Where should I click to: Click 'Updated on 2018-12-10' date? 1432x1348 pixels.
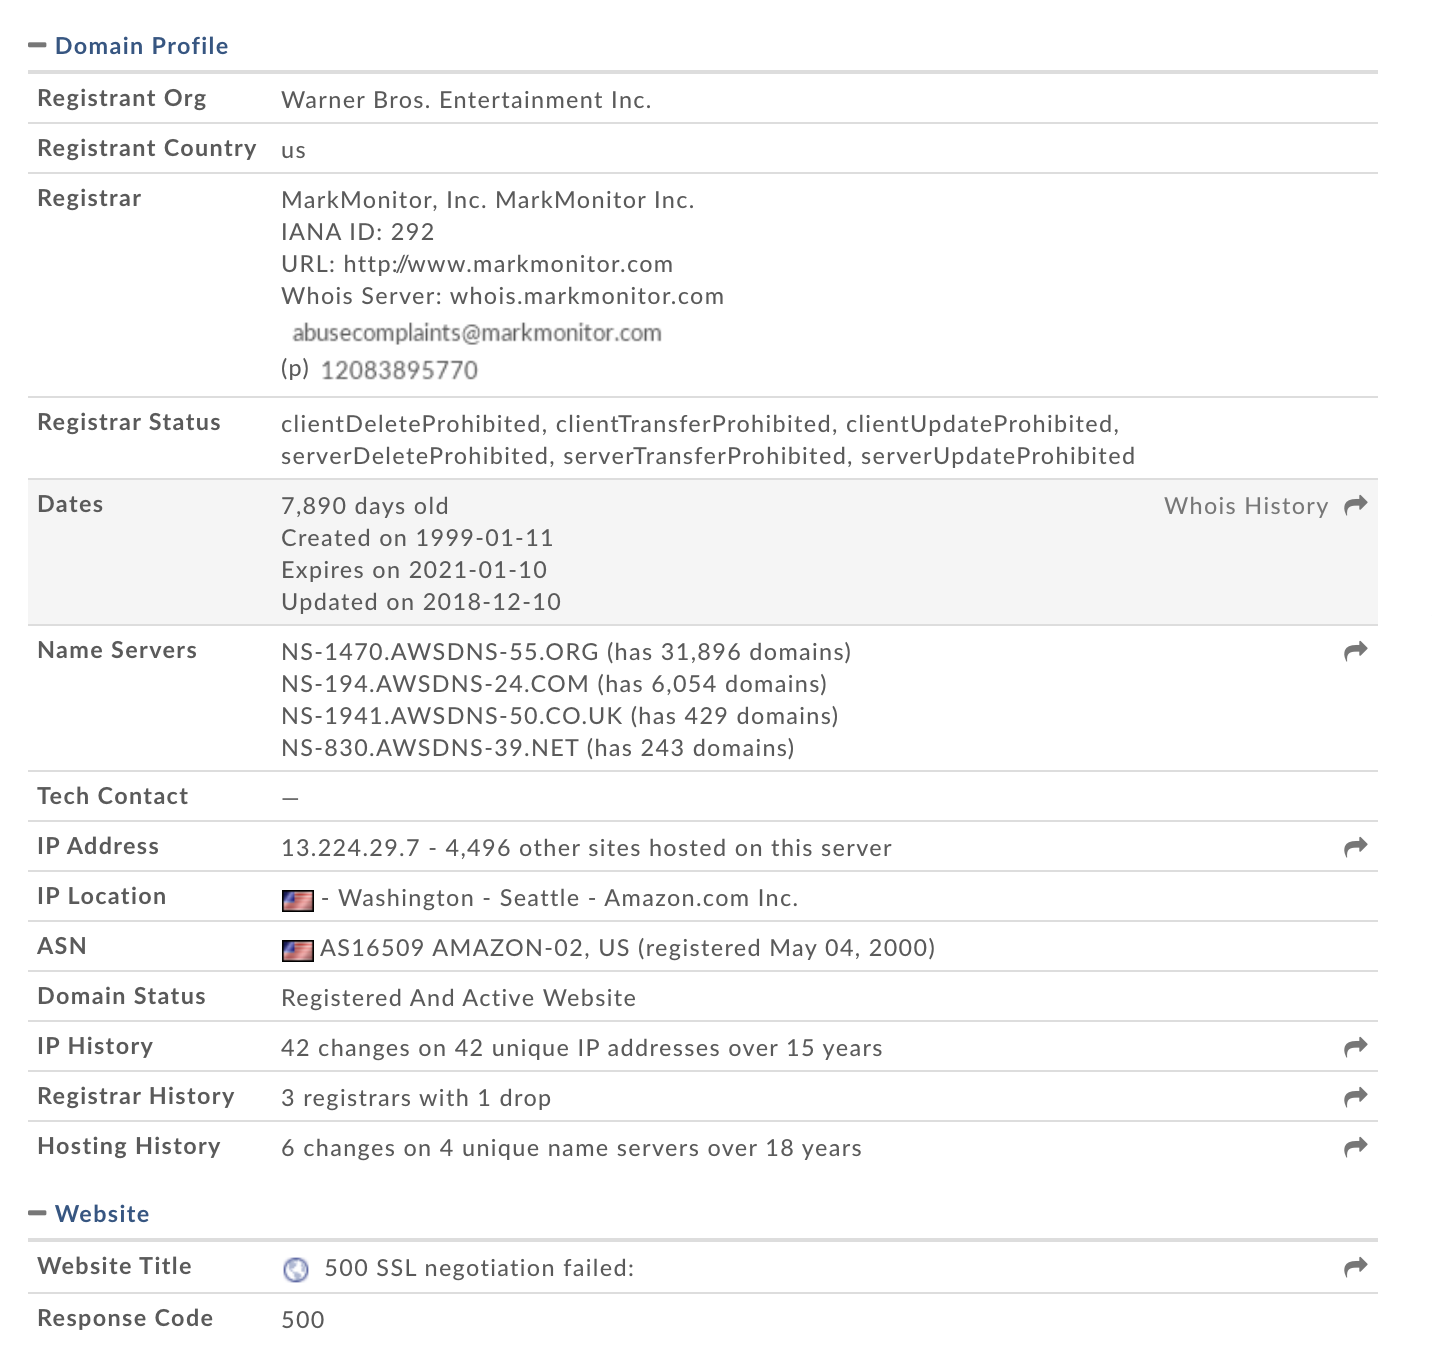point(421,602)
